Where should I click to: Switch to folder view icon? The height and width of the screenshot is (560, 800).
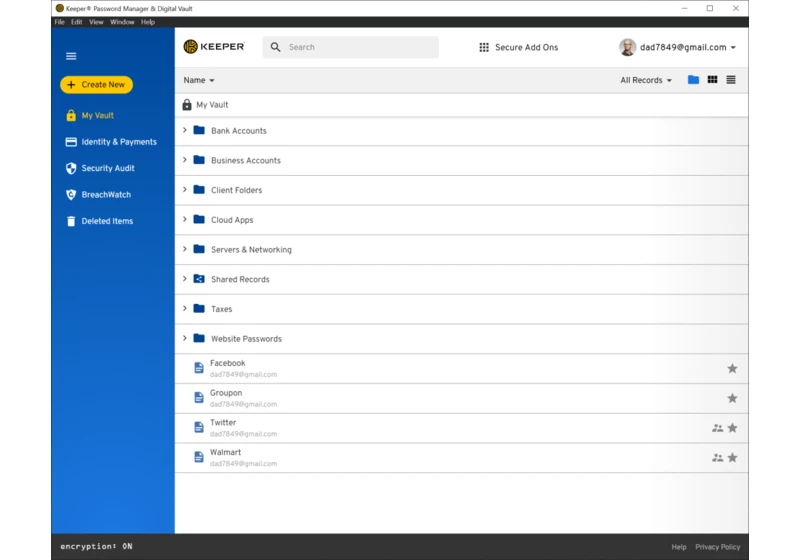[x=693, y=80]
